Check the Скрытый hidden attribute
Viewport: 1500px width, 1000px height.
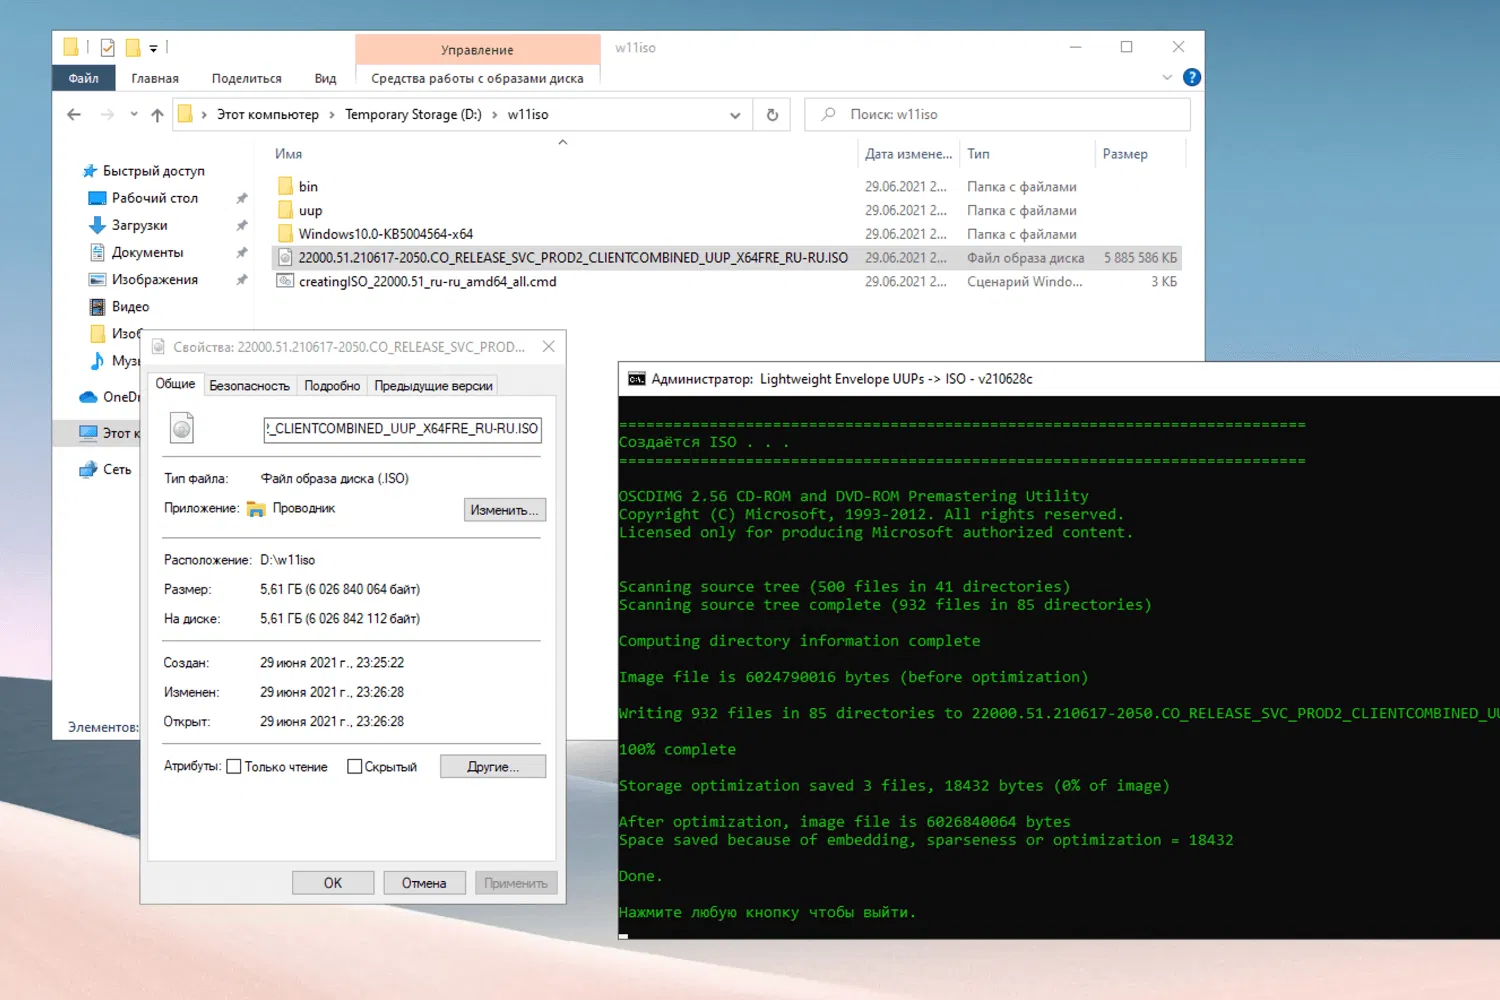[x=355, y=766]
